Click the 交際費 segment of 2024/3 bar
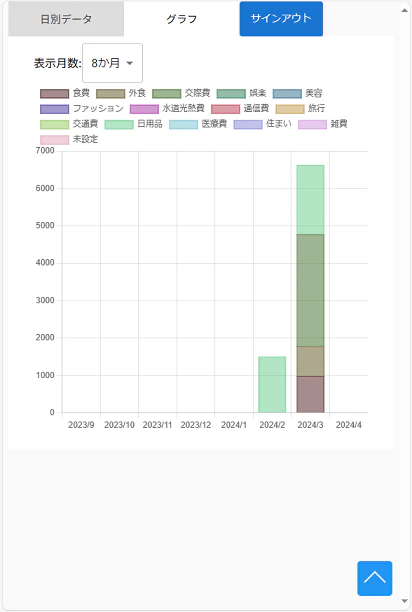 click(310, 290)
